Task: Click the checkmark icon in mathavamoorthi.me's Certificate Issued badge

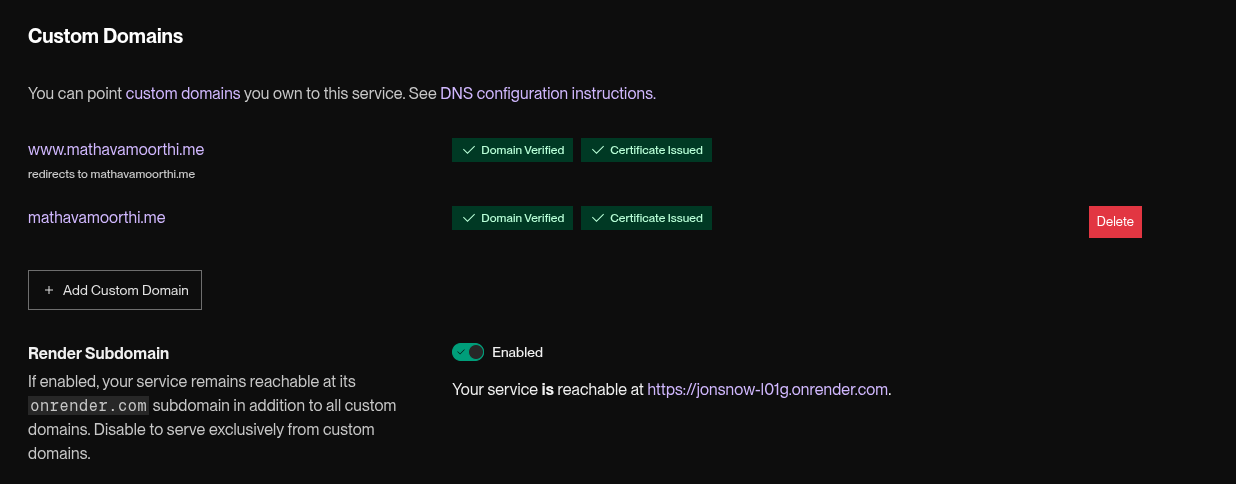Action: click(597, 218)
